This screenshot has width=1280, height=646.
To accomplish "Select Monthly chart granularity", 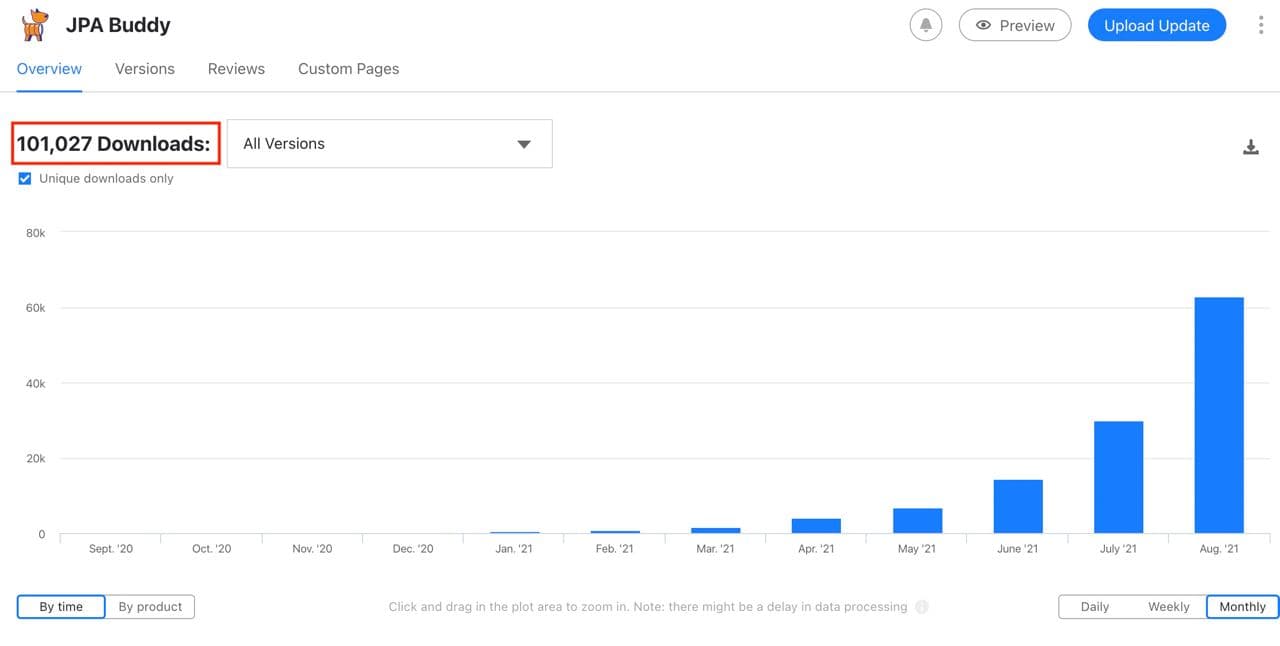I will coord(1243,607).
